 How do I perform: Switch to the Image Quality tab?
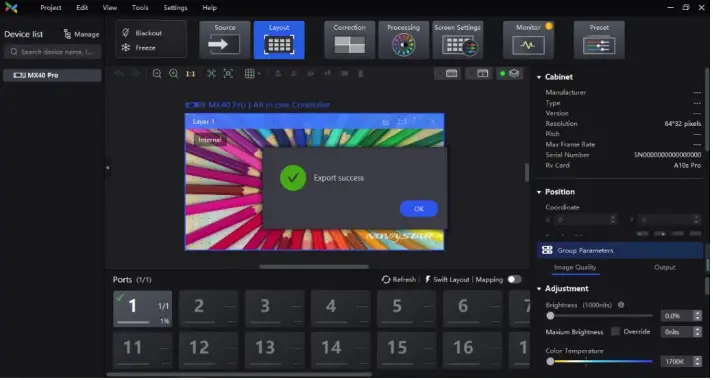point(576,268)
